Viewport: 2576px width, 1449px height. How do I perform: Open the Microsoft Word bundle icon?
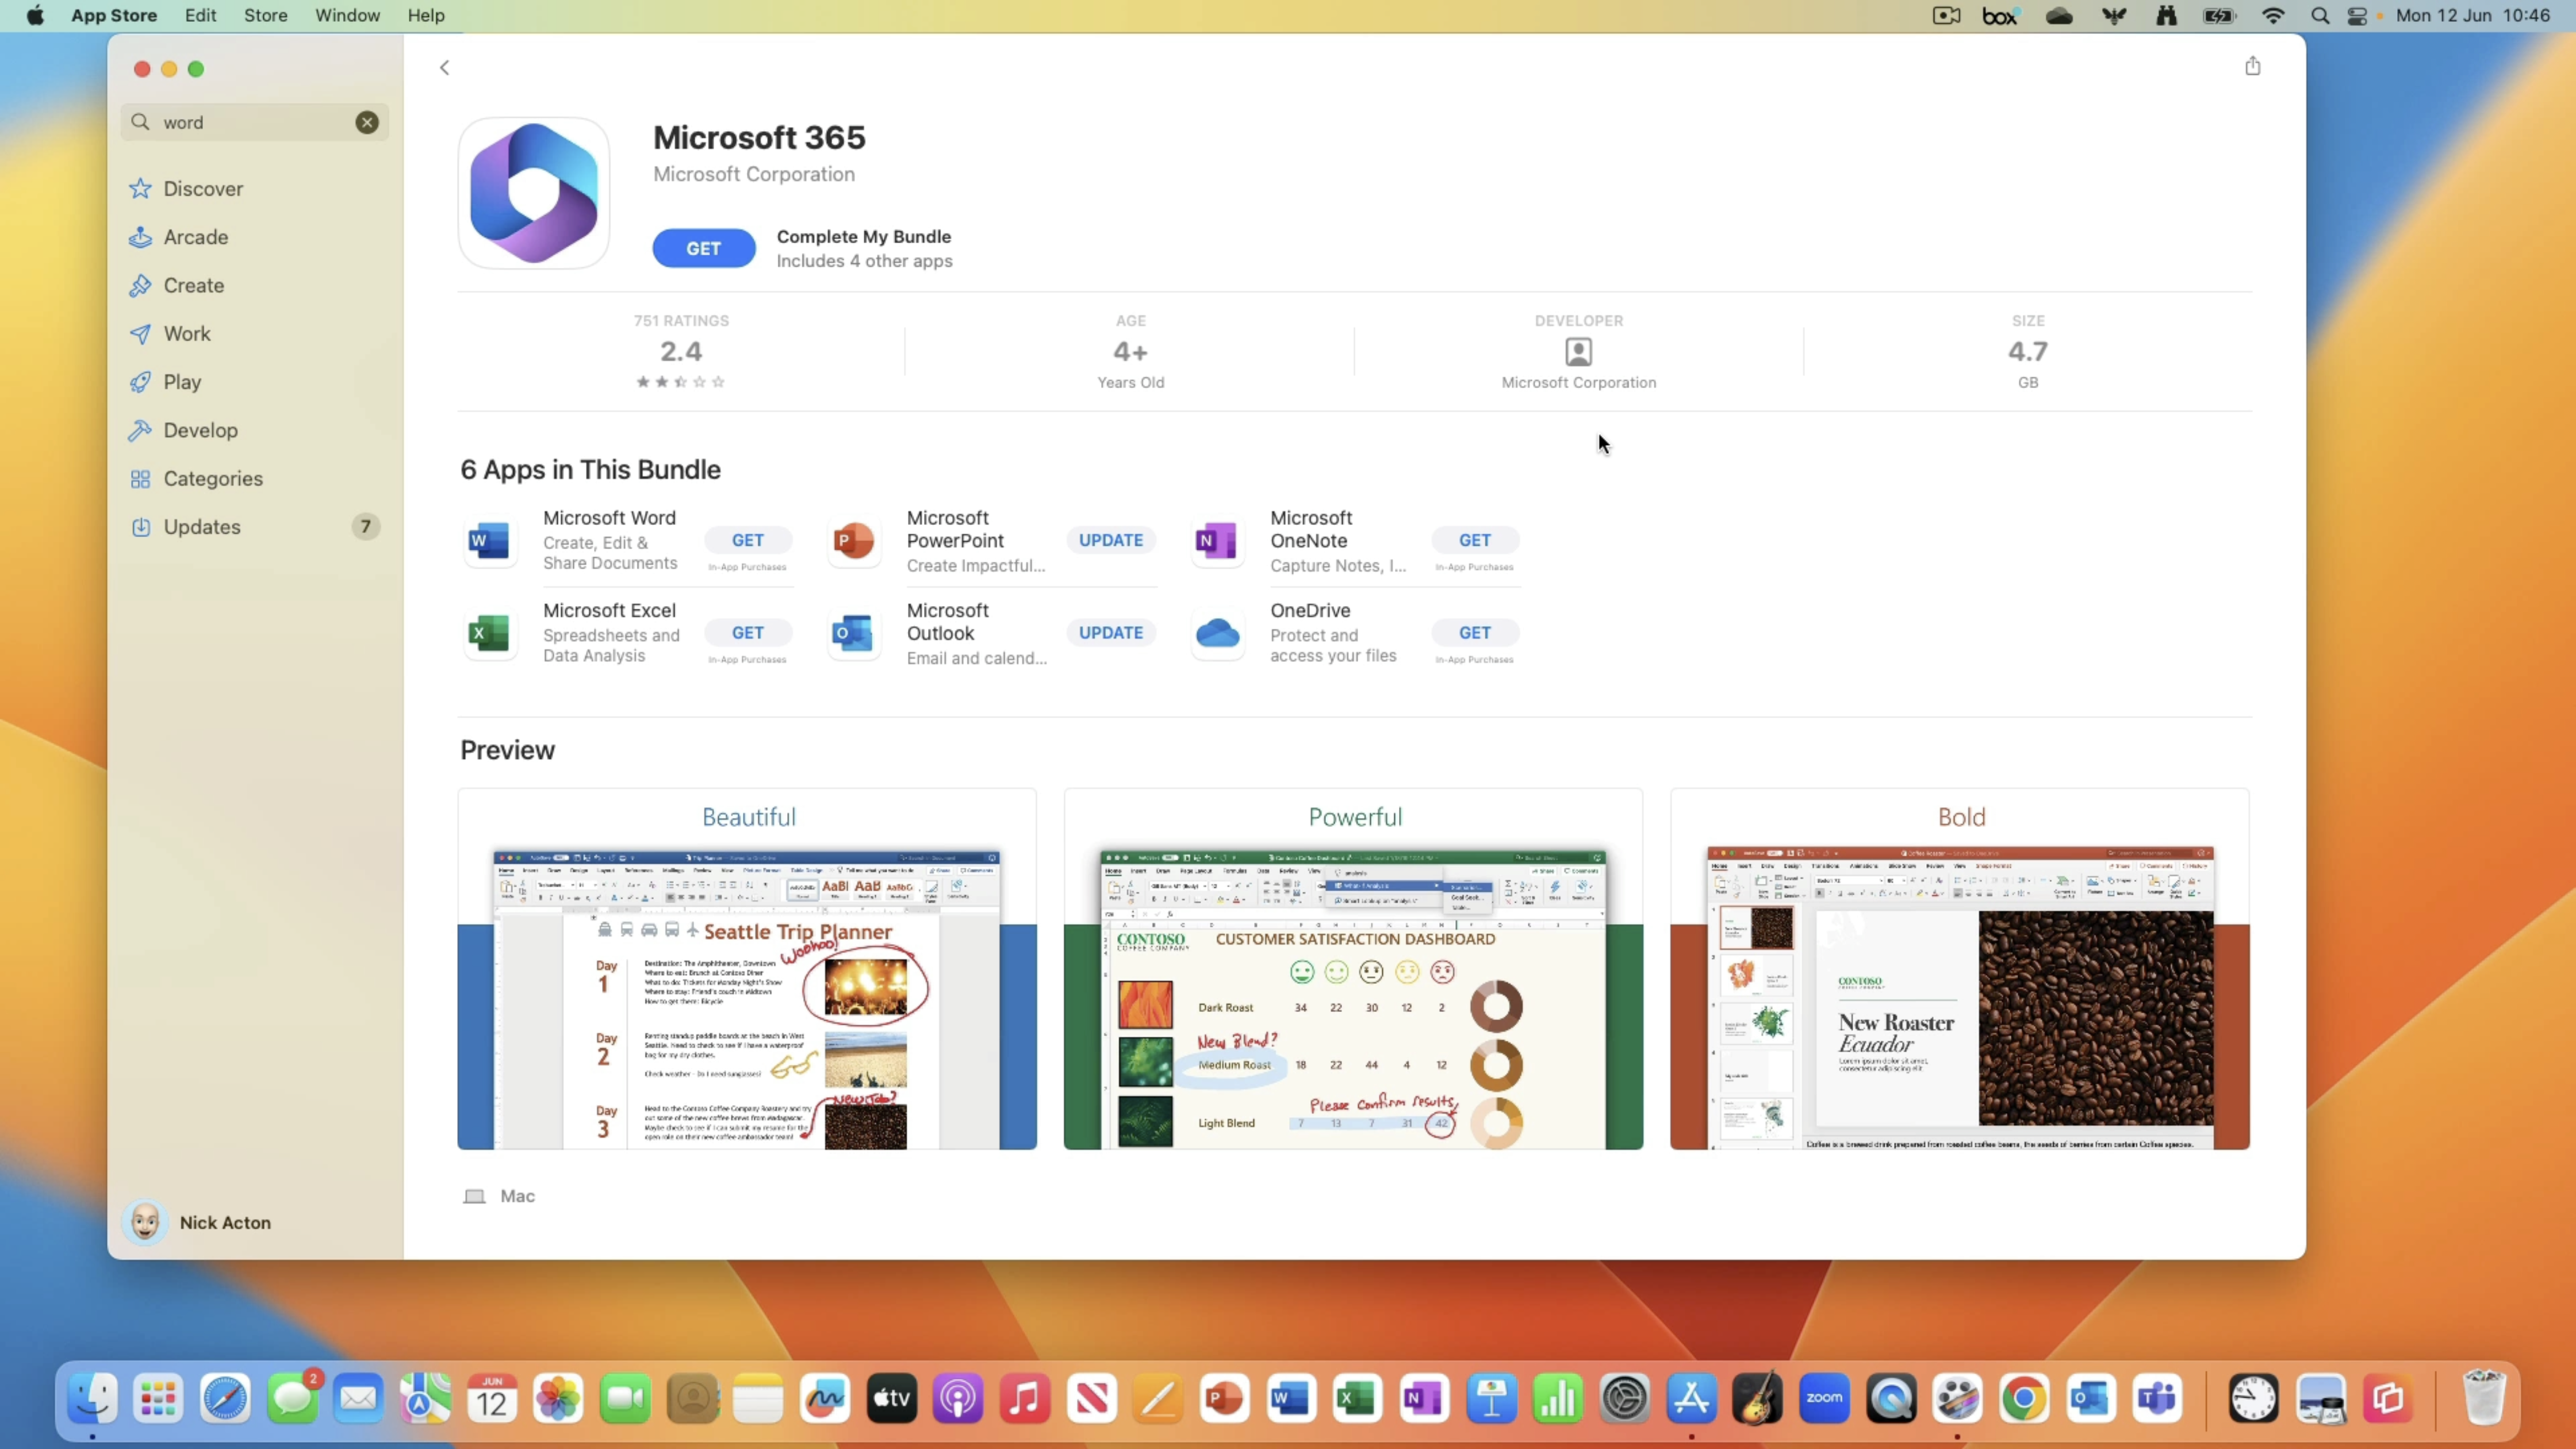tap(490, 541)
